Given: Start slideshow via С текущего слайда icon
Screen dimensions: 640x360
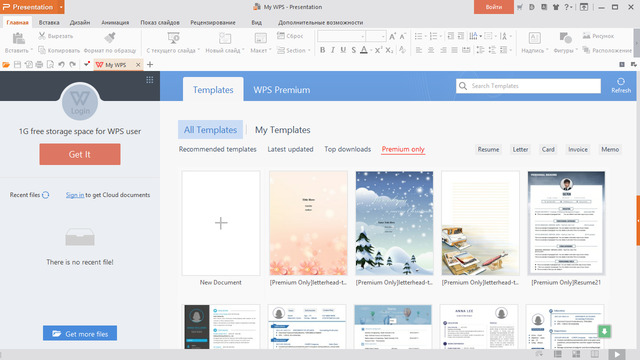Looking at the screenshot, I should (173, 38).
